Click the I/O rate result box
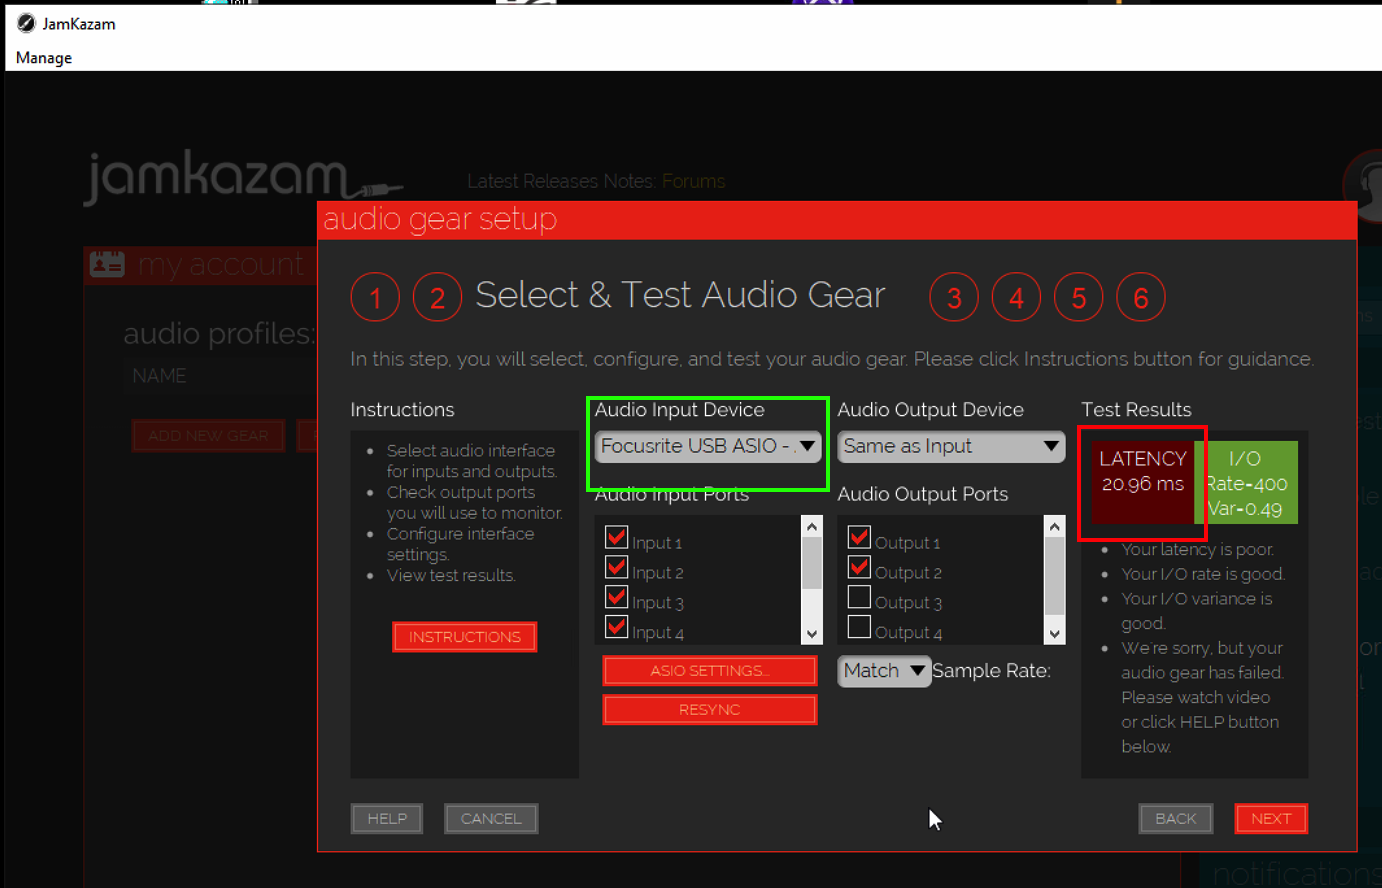This screenshot has width=1382, height=888. [x=1246, y=482]
